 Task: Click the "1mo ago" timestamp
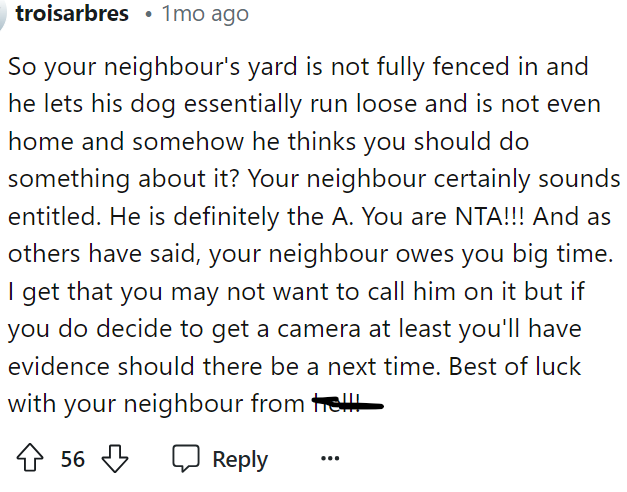(204, 15)
